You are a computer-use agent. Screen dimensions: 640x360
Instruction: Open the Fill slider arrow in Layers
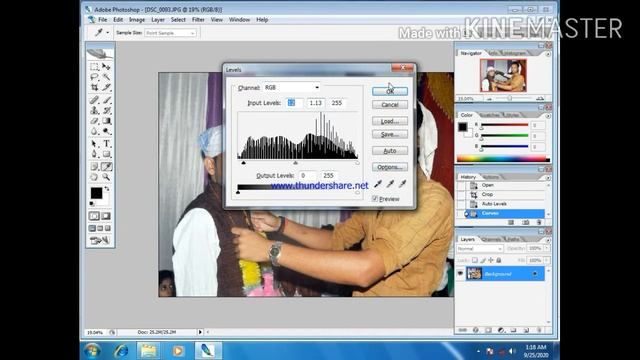coord(547,260)
